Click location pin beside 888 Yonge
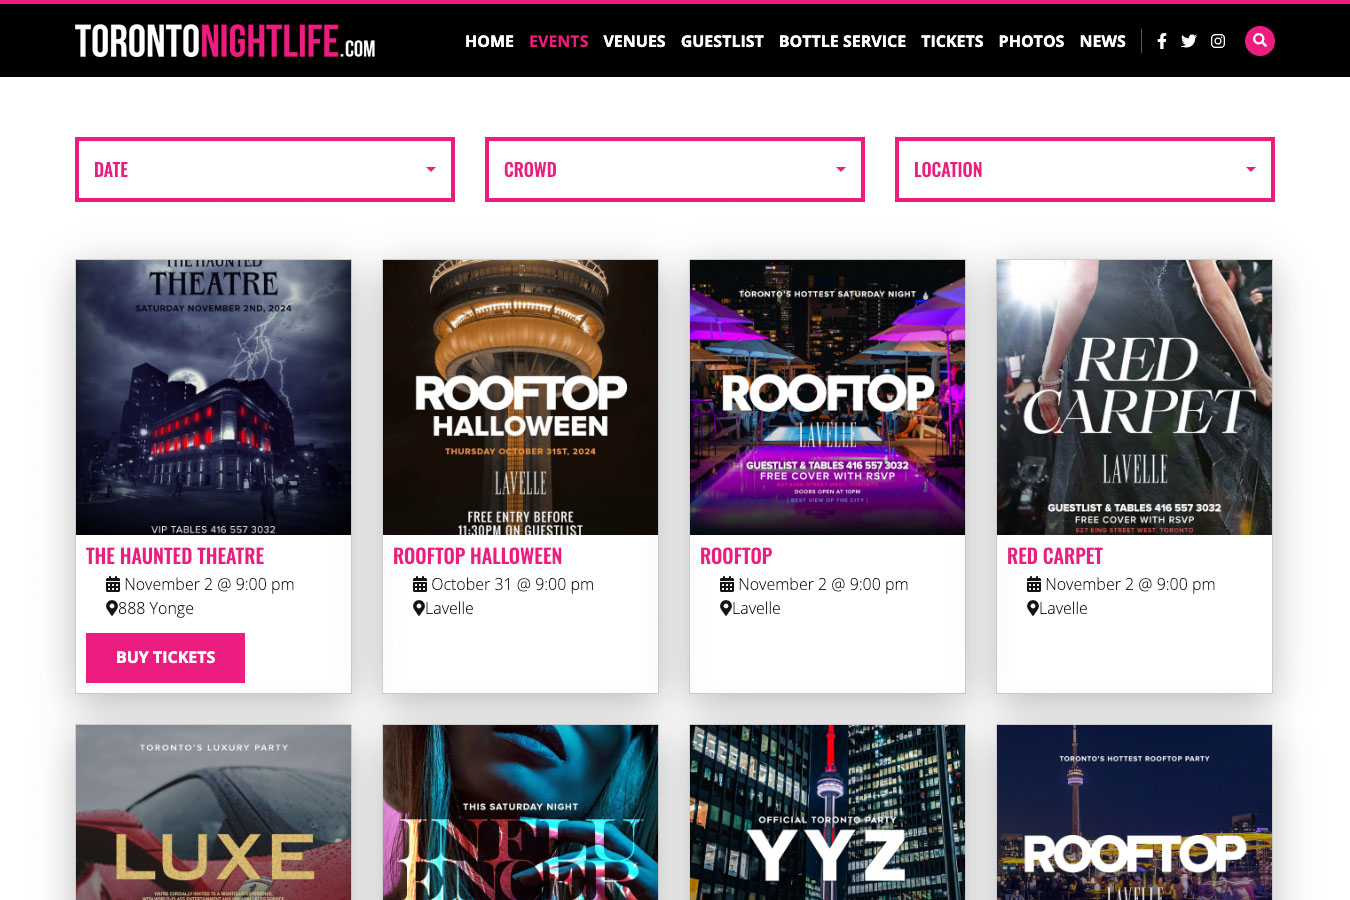This screenshot has width=1350, height=900. coord(112,608)
